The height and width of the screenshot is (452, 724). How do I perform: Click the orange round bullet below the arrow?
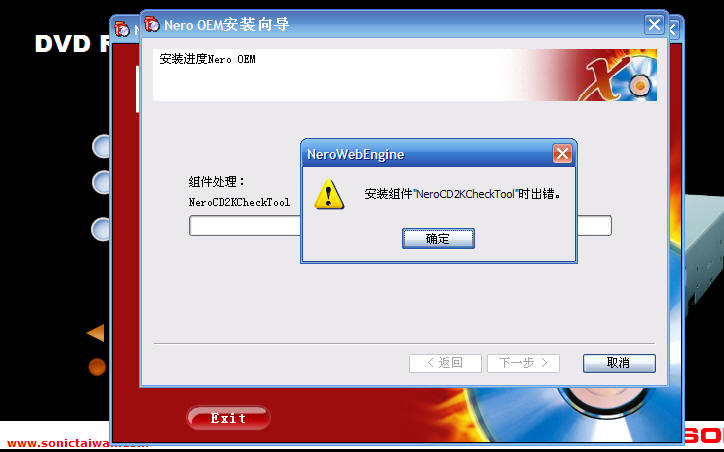97,367
